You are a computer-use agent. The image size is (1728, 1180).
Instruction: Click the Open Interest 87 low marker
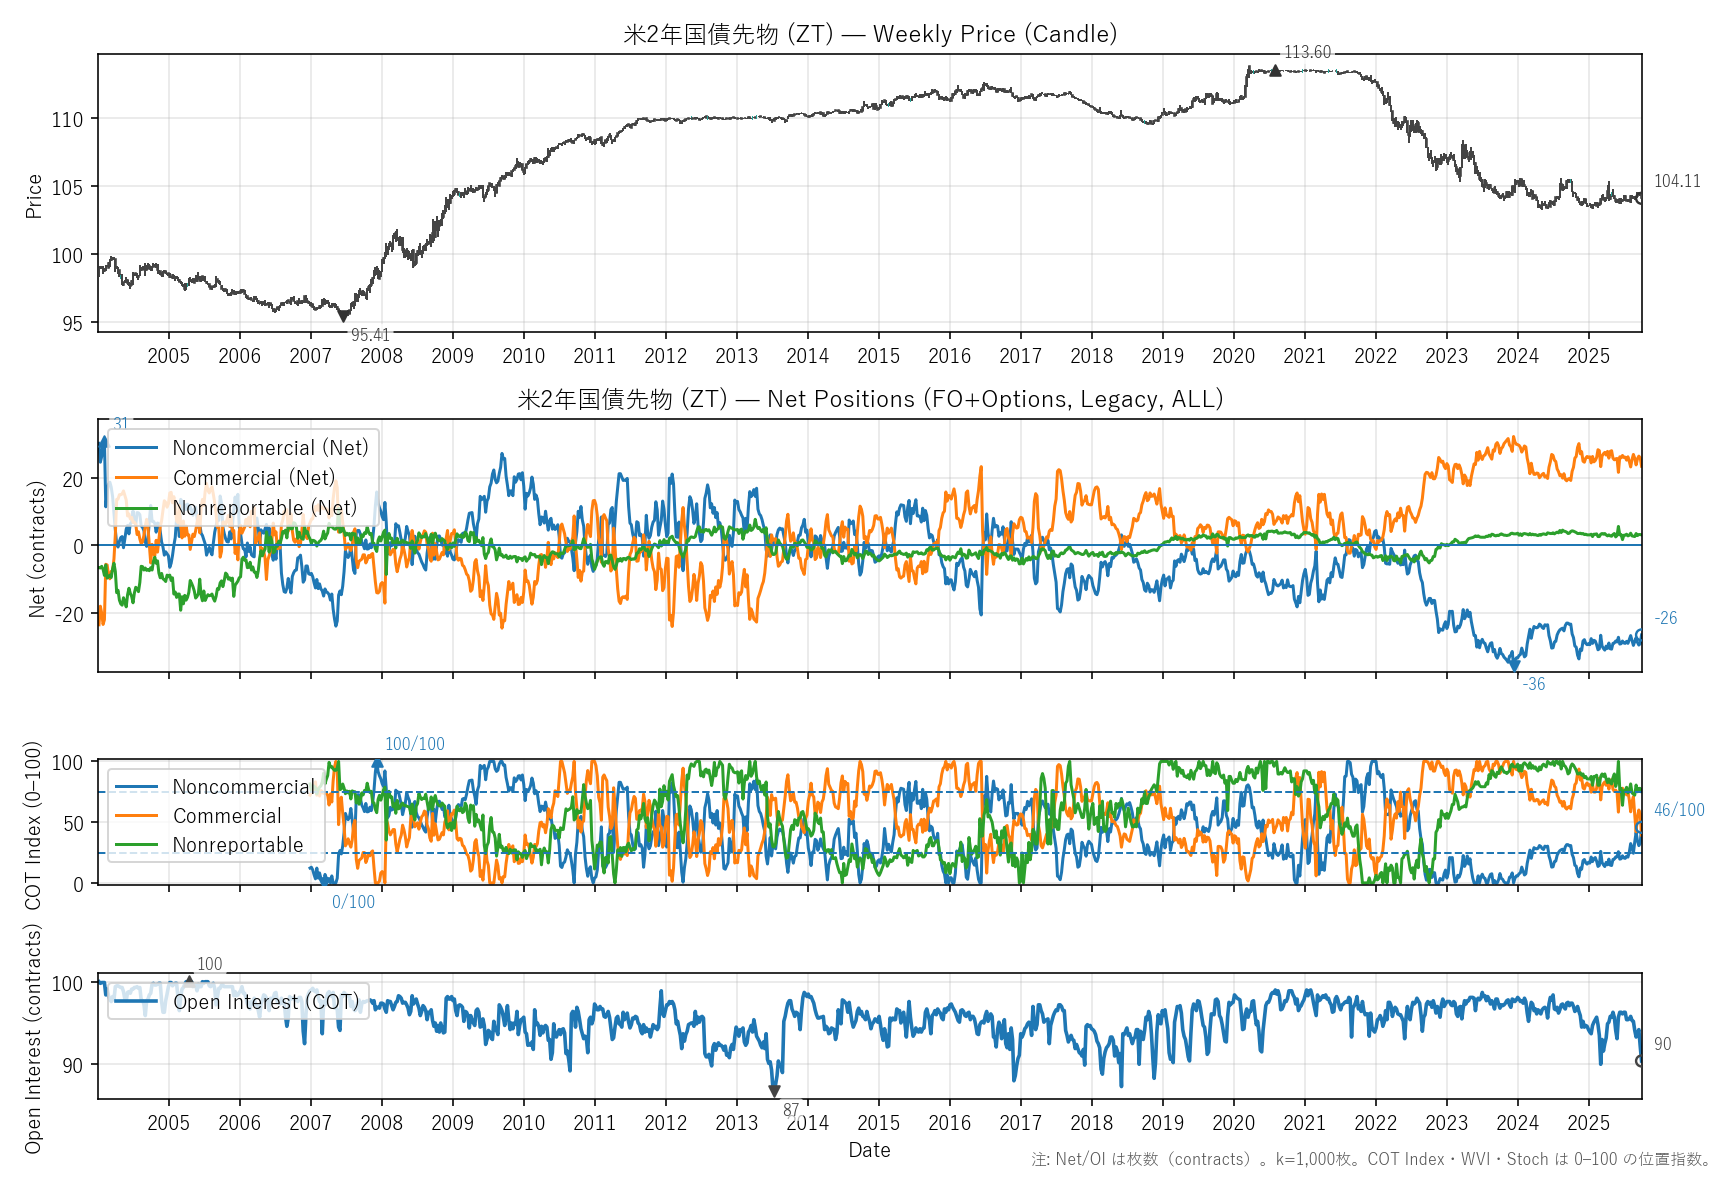pos(774,1091)
